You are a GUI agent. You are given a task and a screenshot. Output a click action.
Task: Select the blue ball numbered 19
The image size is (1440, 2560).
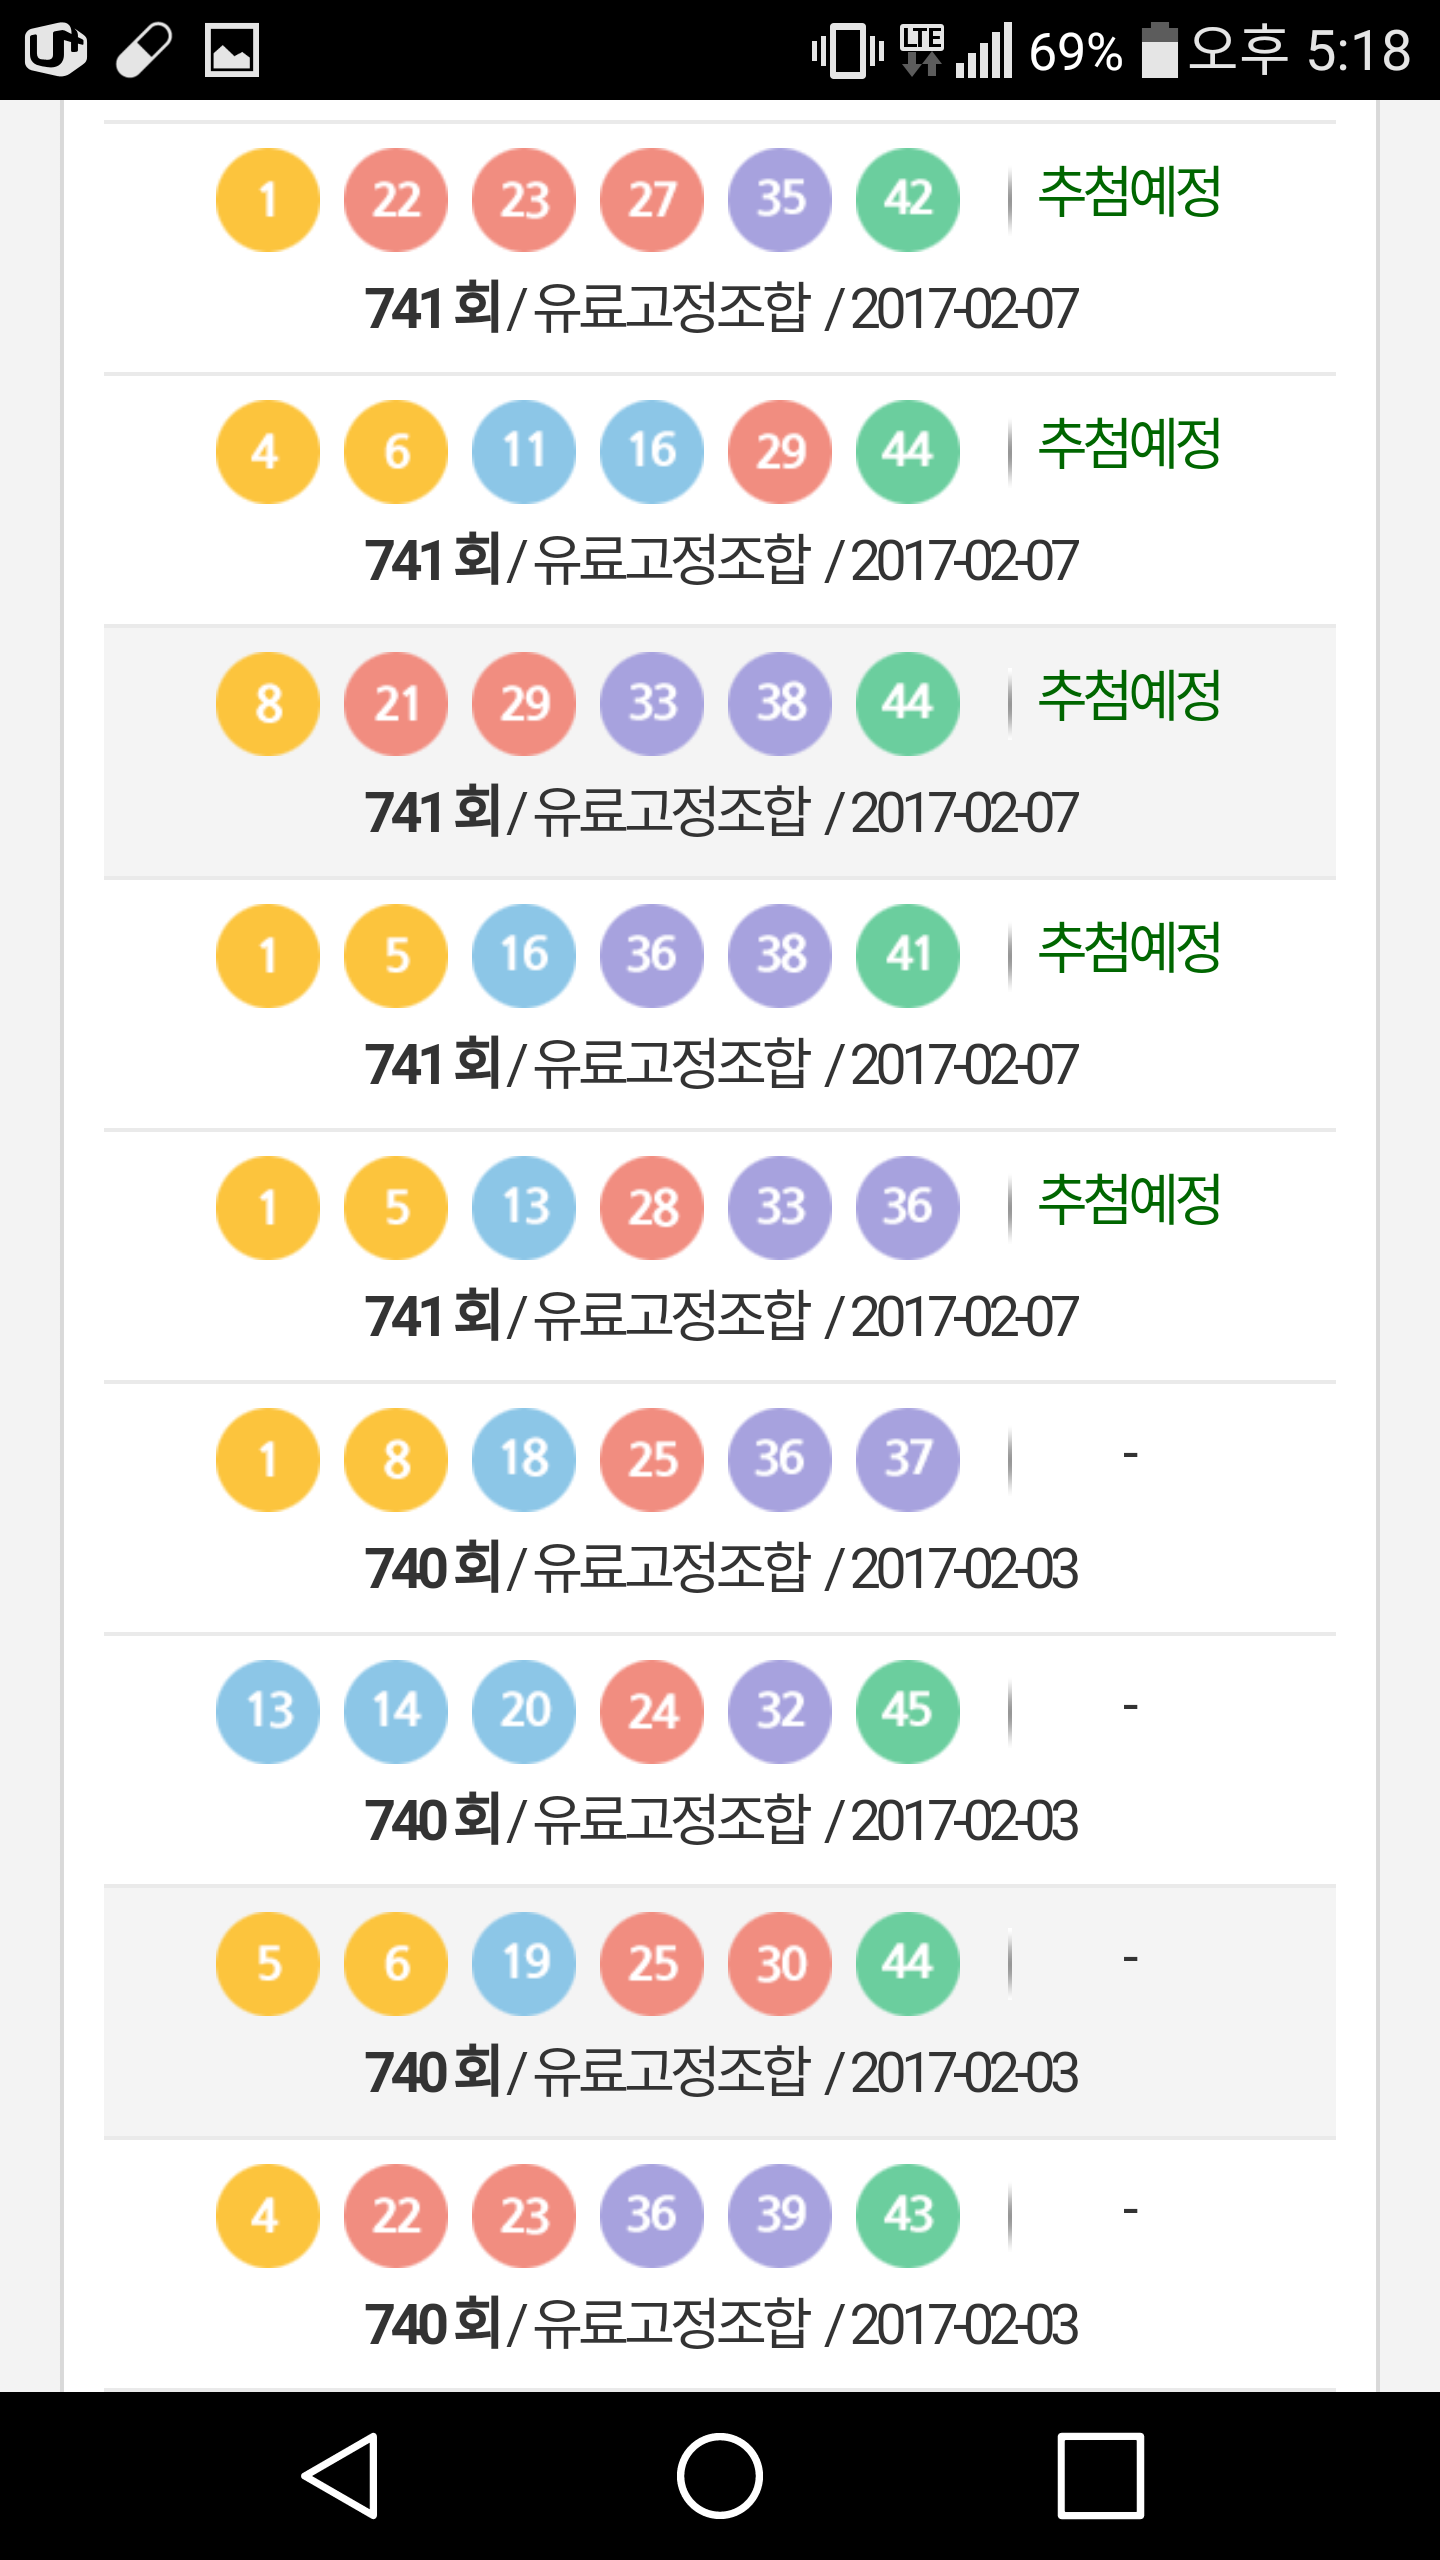click(x=524, y=1963)
